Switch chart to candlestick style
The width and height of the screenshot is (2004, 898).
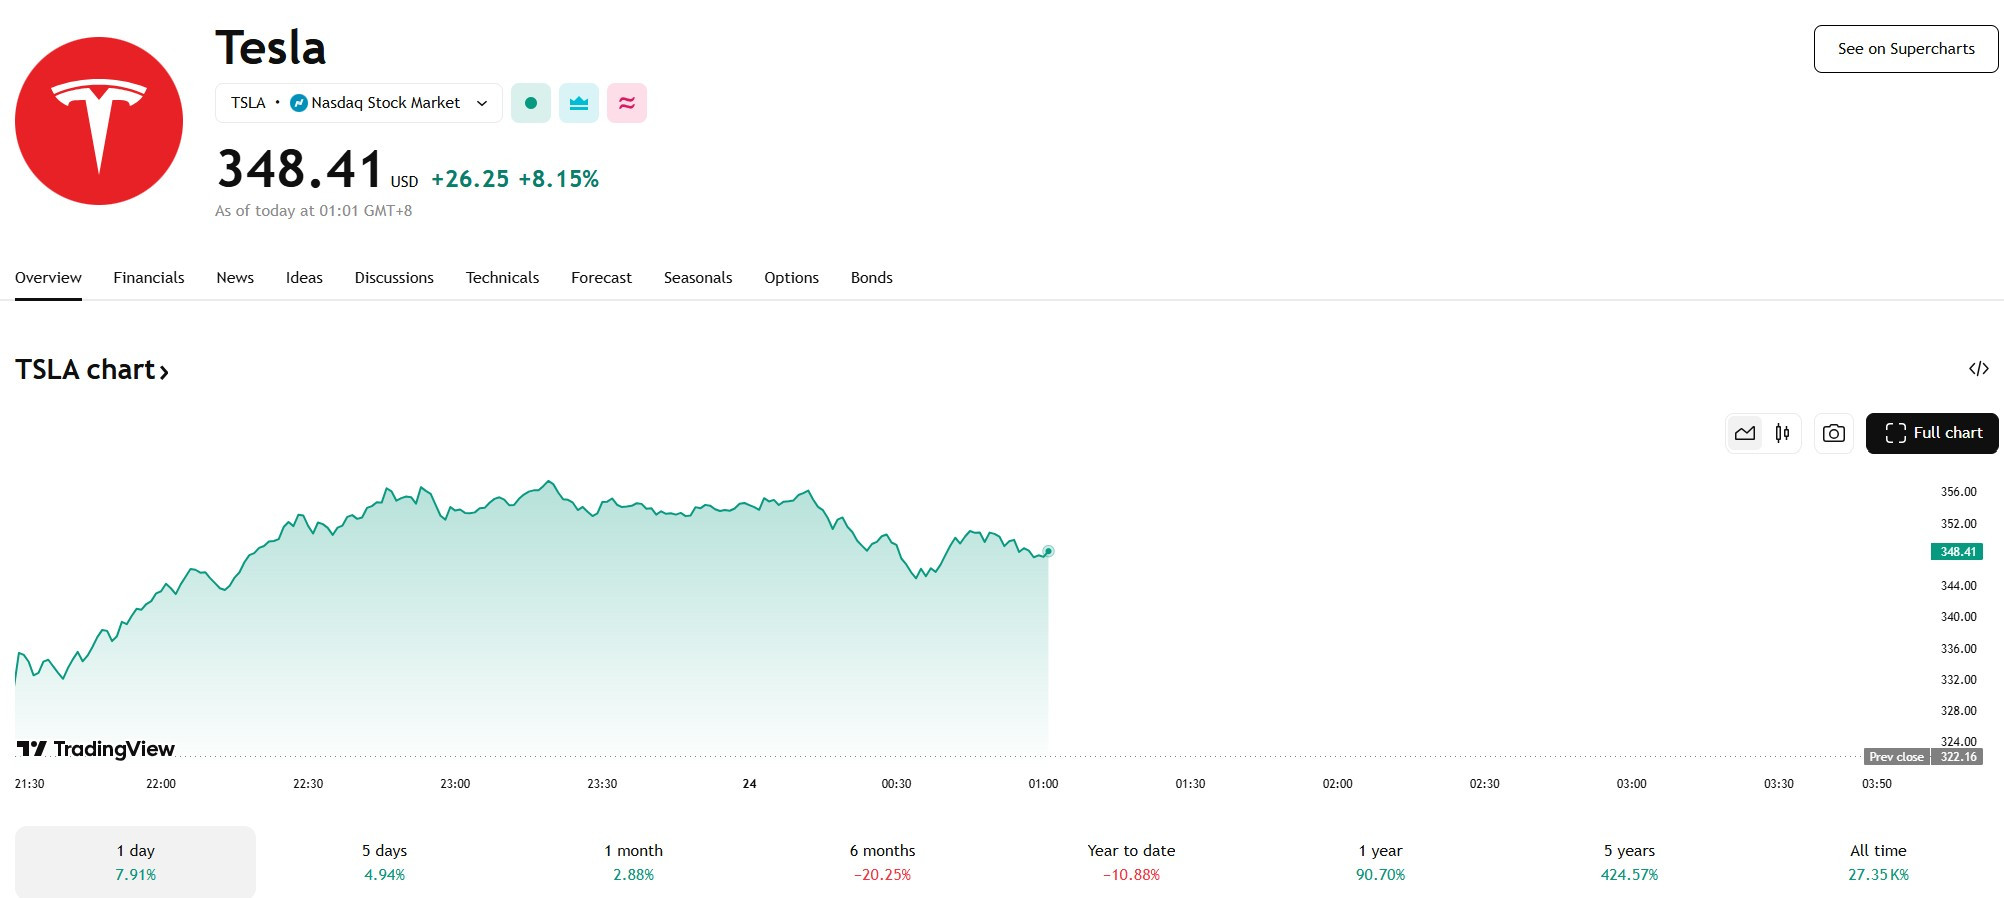(x=1782, y=433)
